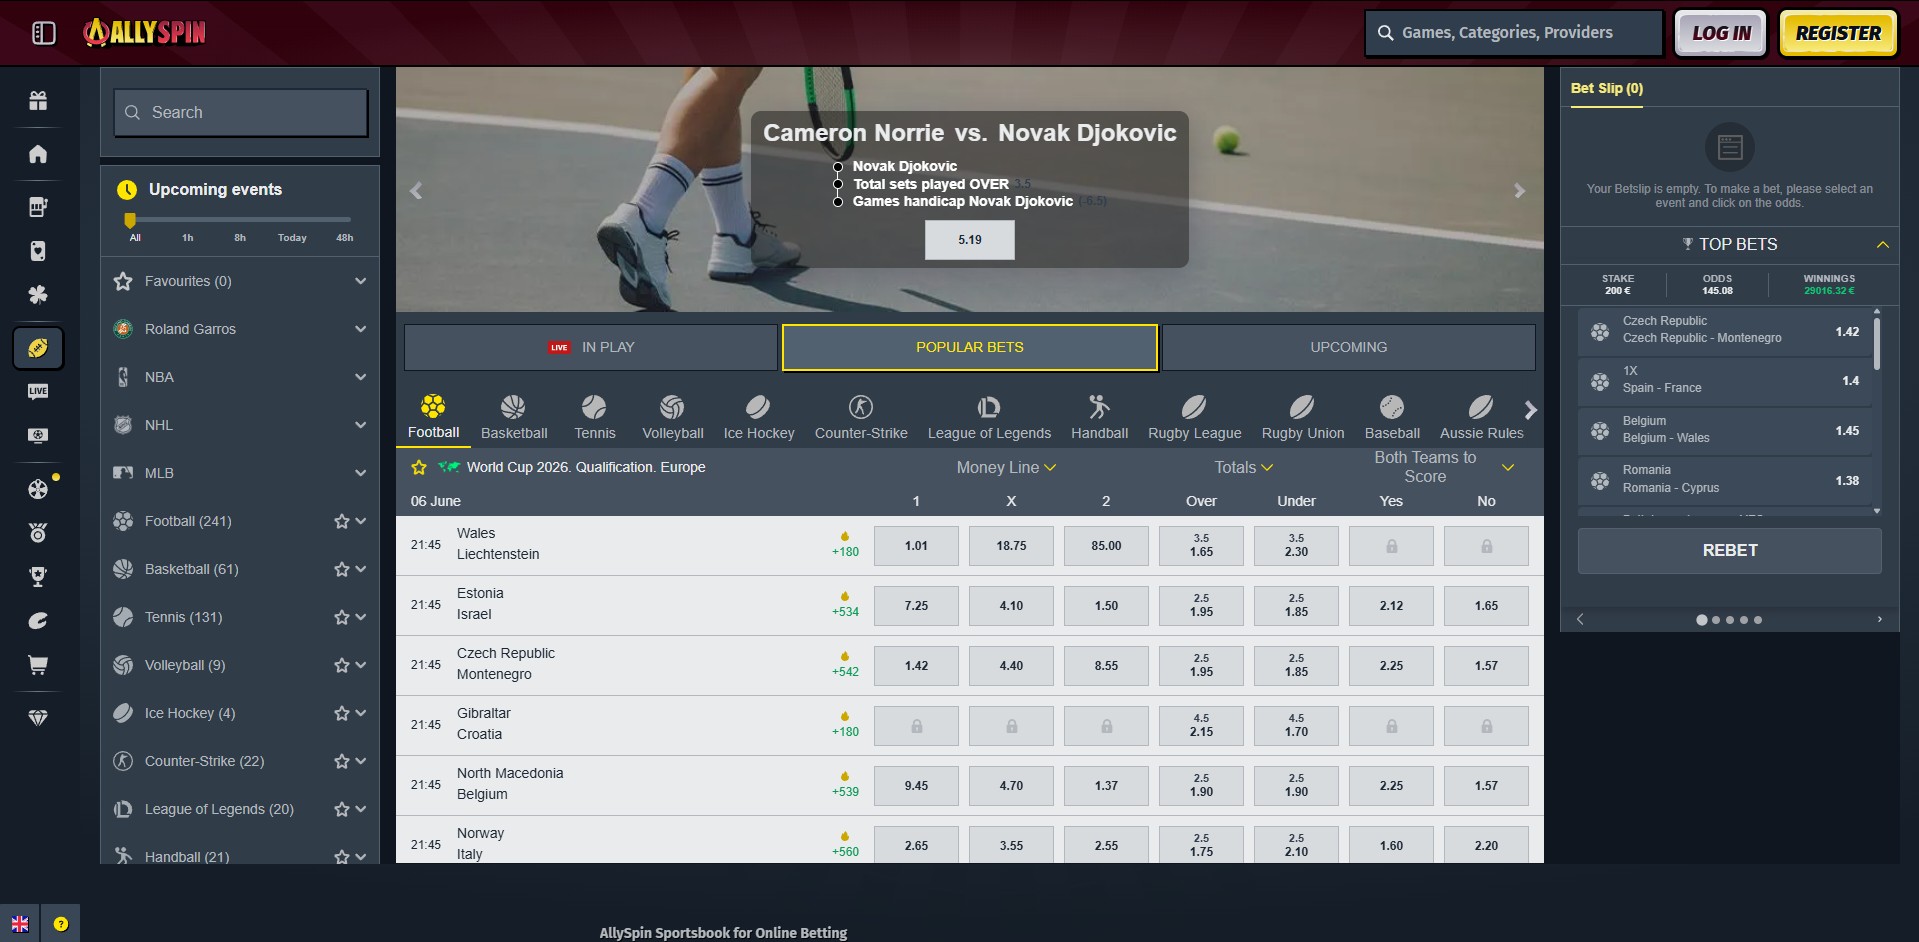The width and height of the screenshot is (1919, 942).
Task: Open the diamond VIP sidebar icon
Action: point(38,718)
